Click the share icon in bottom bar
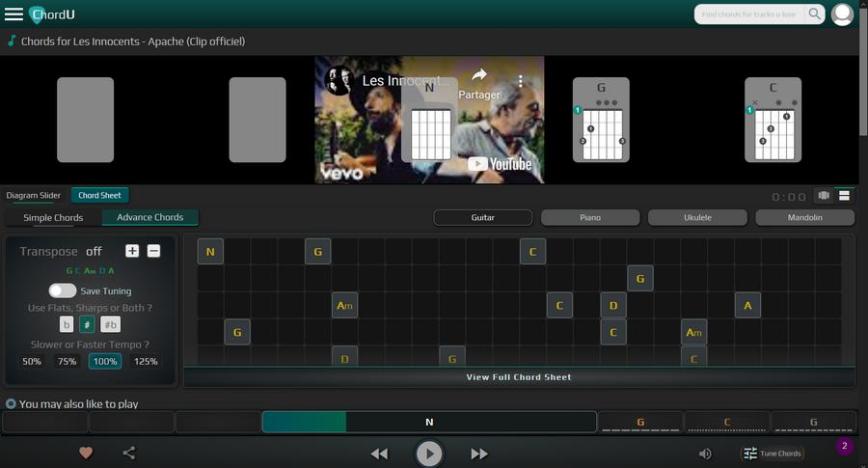Image resolution: width=868 pixels, height=468 pixels. pyautogui.click(x=129, y=453)
